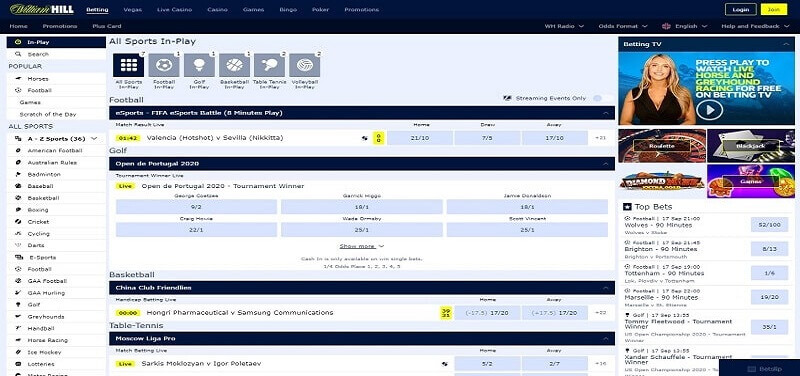Collapse Moscow Liga Pro section
The width and height of the screenshot is (800, 376).
point(606,338)
